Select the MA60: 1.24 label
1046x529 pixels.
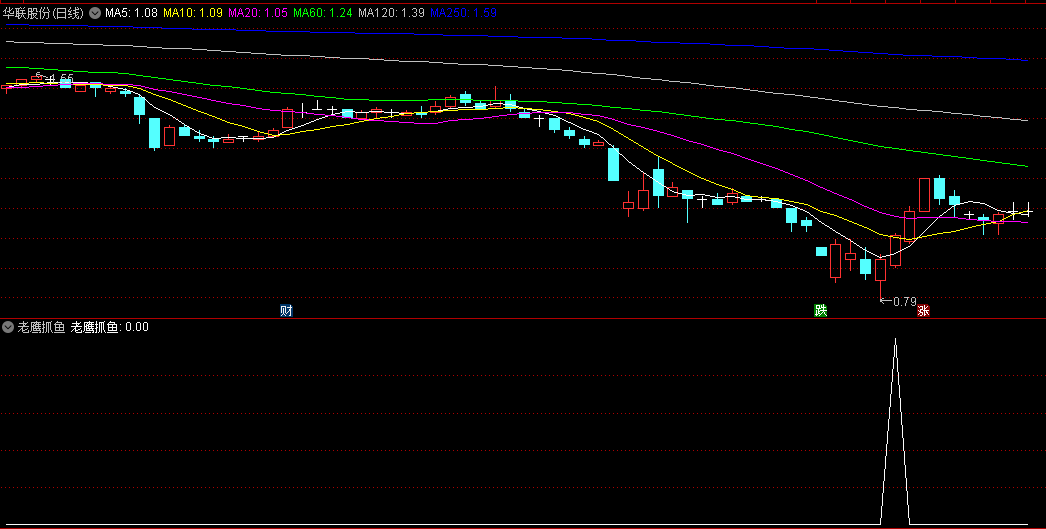(x=323, y=13)
